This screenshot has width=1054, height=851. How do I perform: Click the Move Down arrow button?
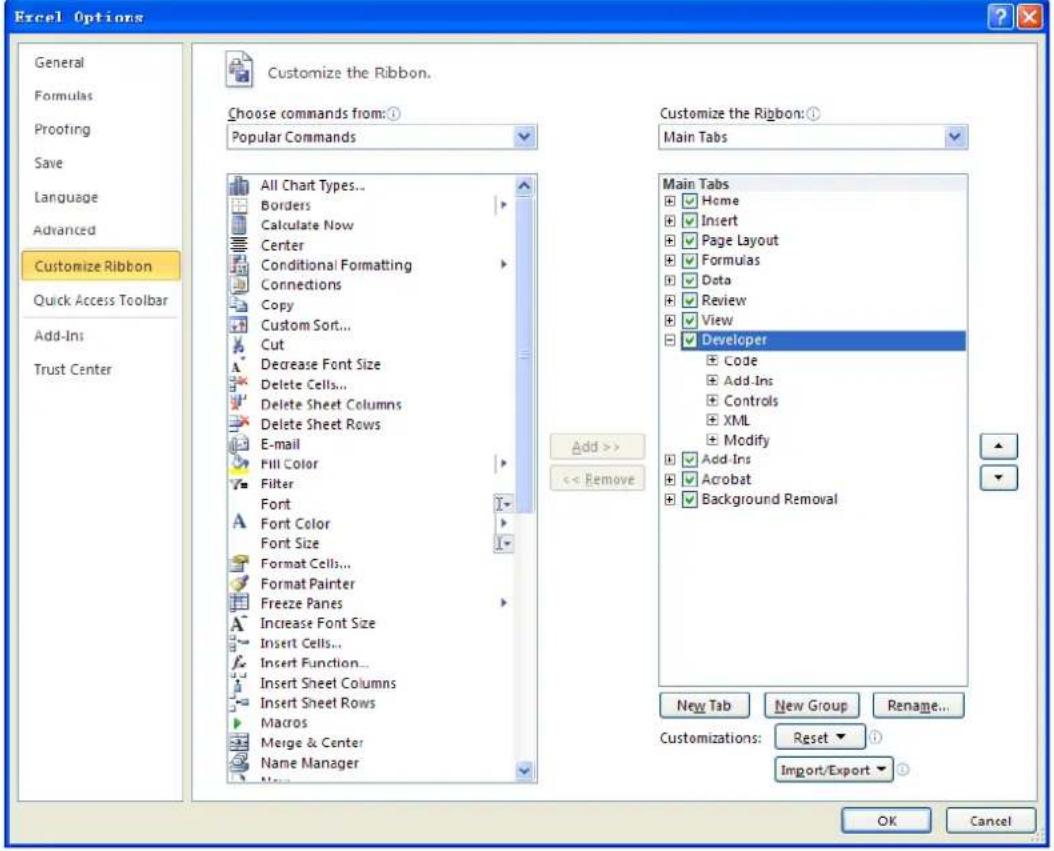coord(998,478)
